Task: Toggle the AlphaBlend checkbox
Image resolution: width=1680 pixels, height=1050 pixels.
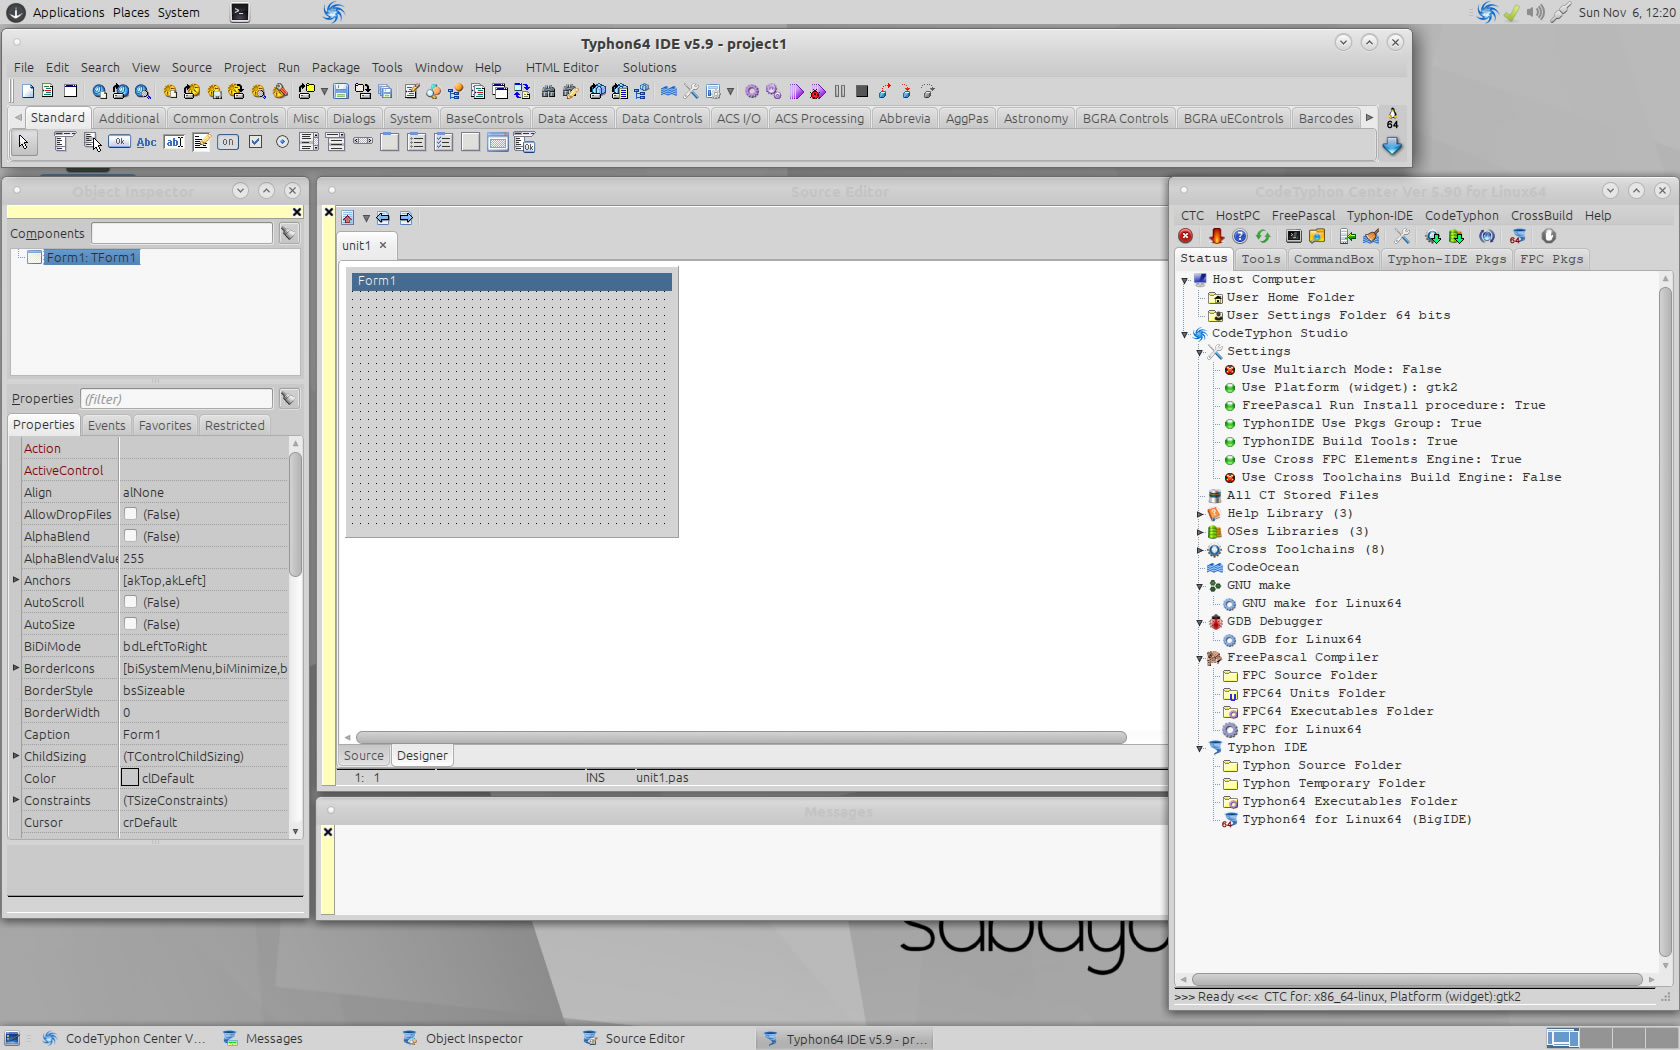Action: pyautogui.click(x=130, y=536)
